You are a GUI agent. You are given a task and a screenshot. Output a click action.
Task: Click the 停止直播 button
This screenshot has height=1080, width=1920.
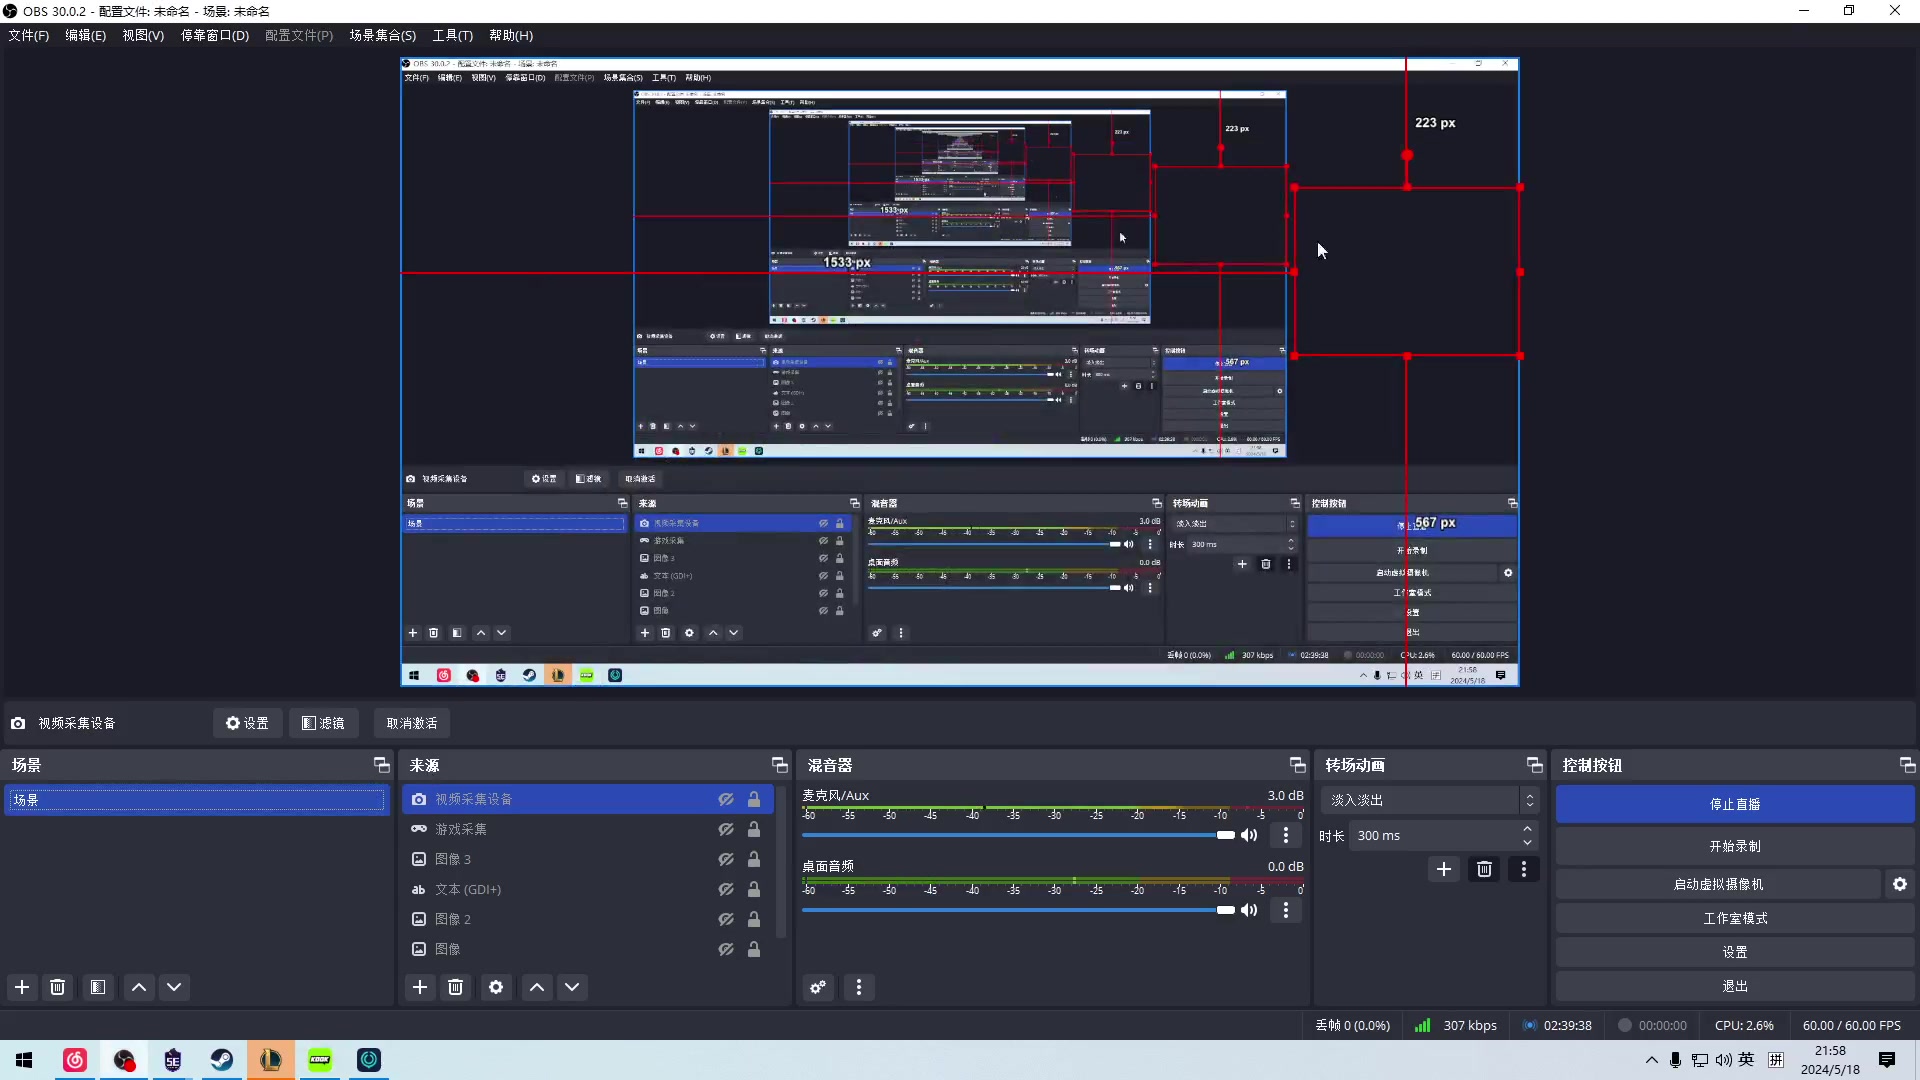point(1734,804)
